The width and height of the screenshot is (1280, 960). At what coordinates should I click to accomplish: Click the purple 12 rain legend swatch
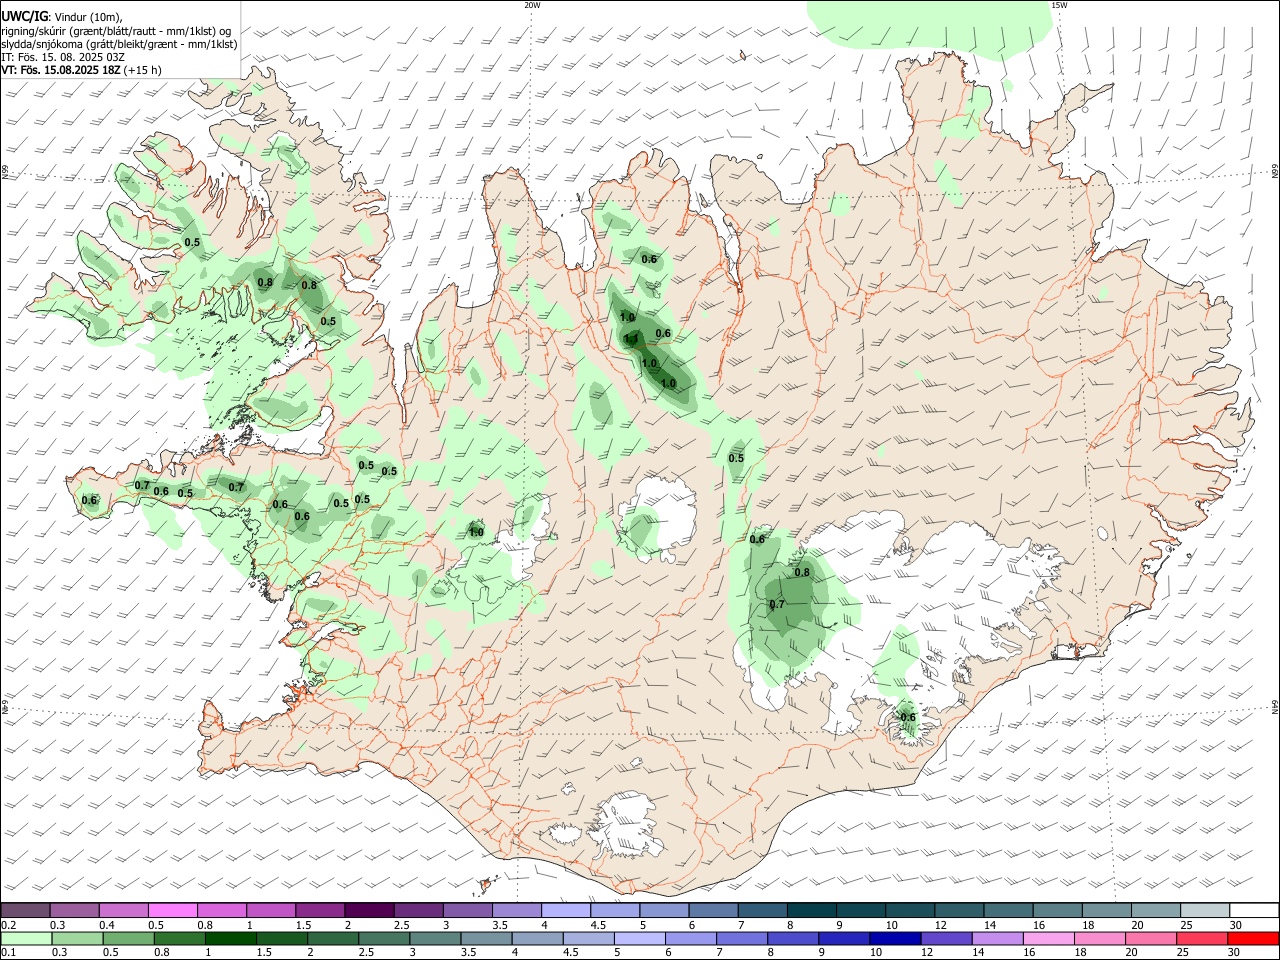click(945, 938)
